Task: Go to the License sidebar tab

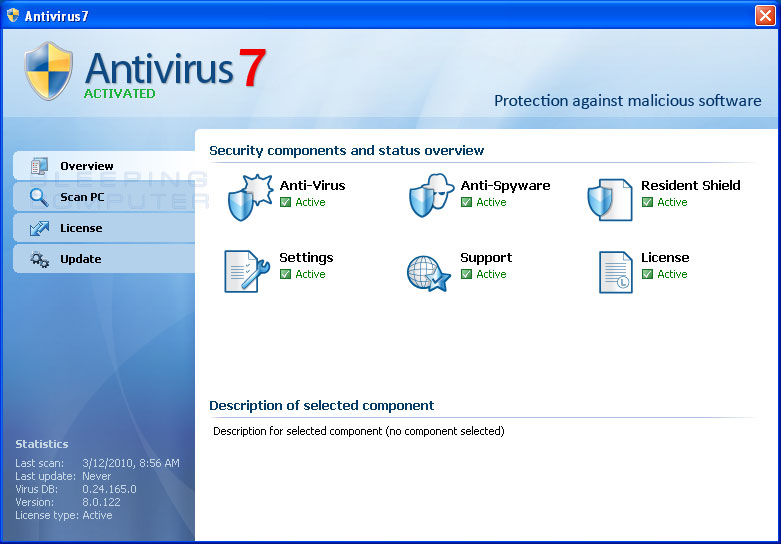Action: (104, 228)
